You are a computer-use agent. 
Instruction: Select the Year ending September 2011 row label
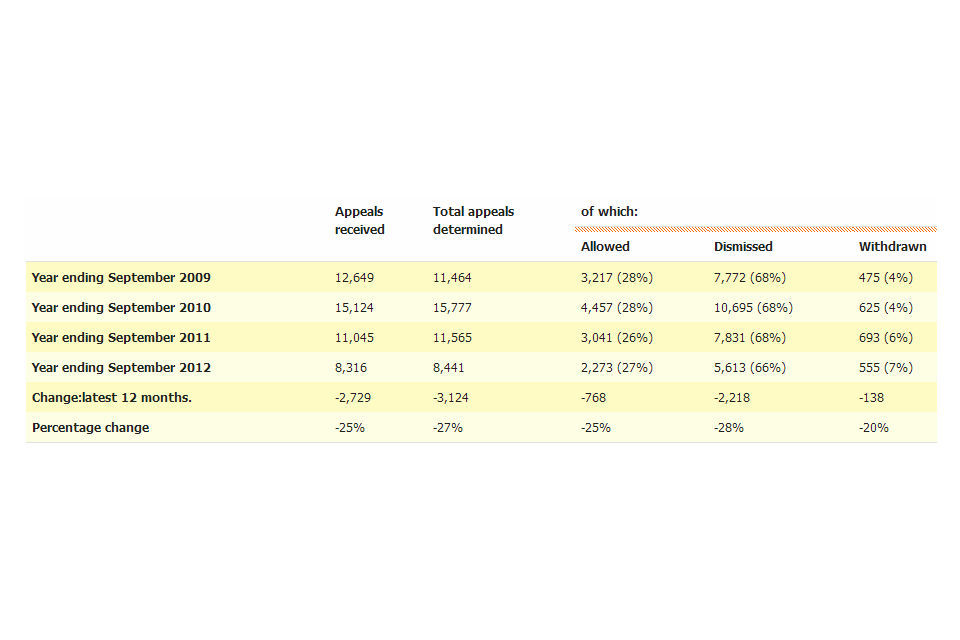pos(121,337)
